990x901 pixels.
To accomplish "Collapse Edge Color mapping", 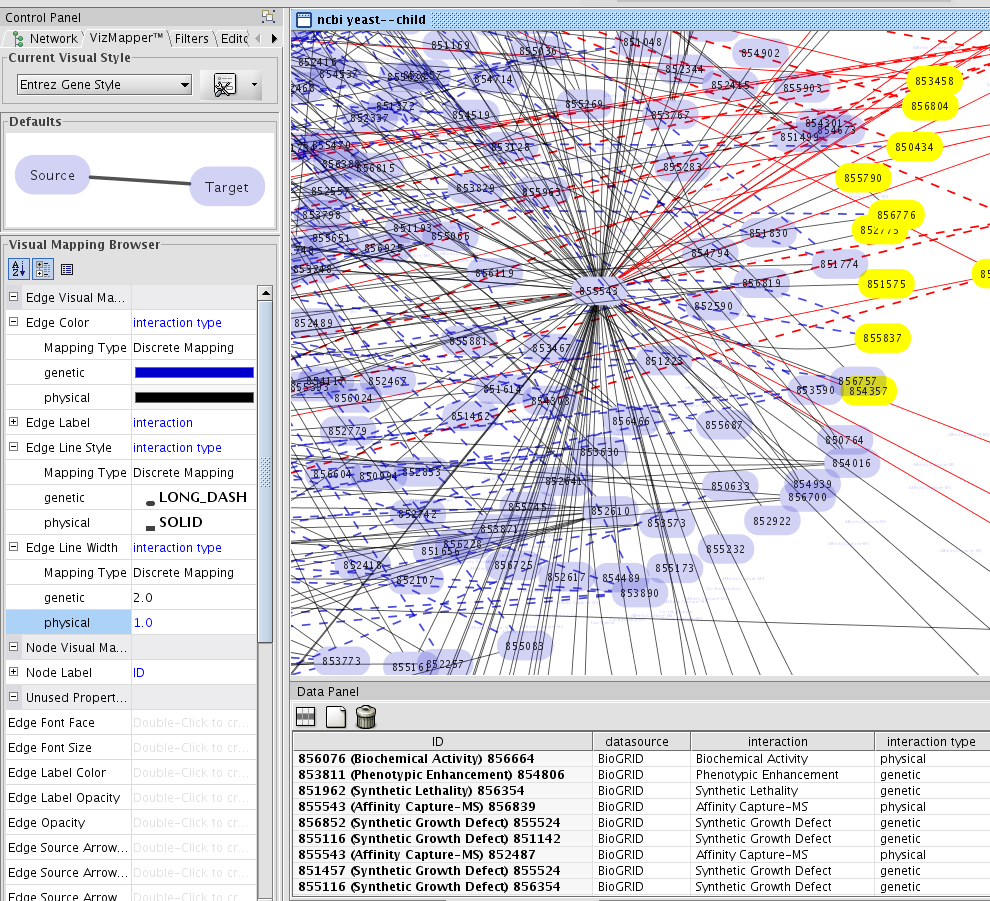I will pos(13,322).
